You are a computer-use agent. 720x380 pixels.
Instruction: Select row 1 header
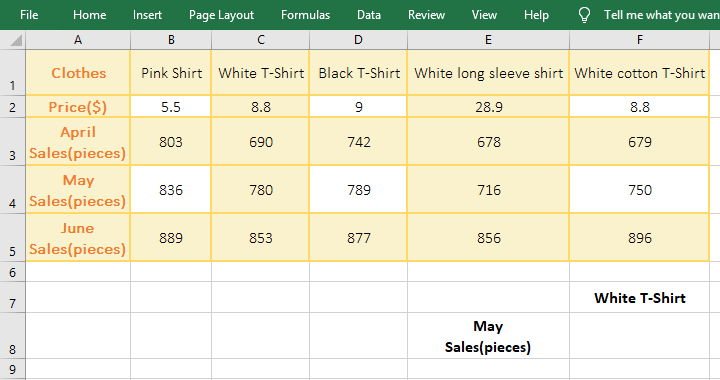coord(13,73)
